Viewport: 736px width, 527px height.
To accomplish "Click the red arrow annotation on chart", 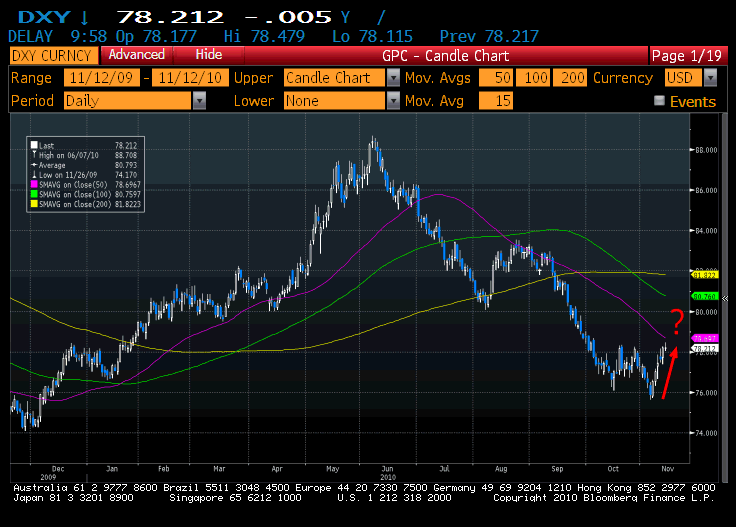I will (669, 364).
